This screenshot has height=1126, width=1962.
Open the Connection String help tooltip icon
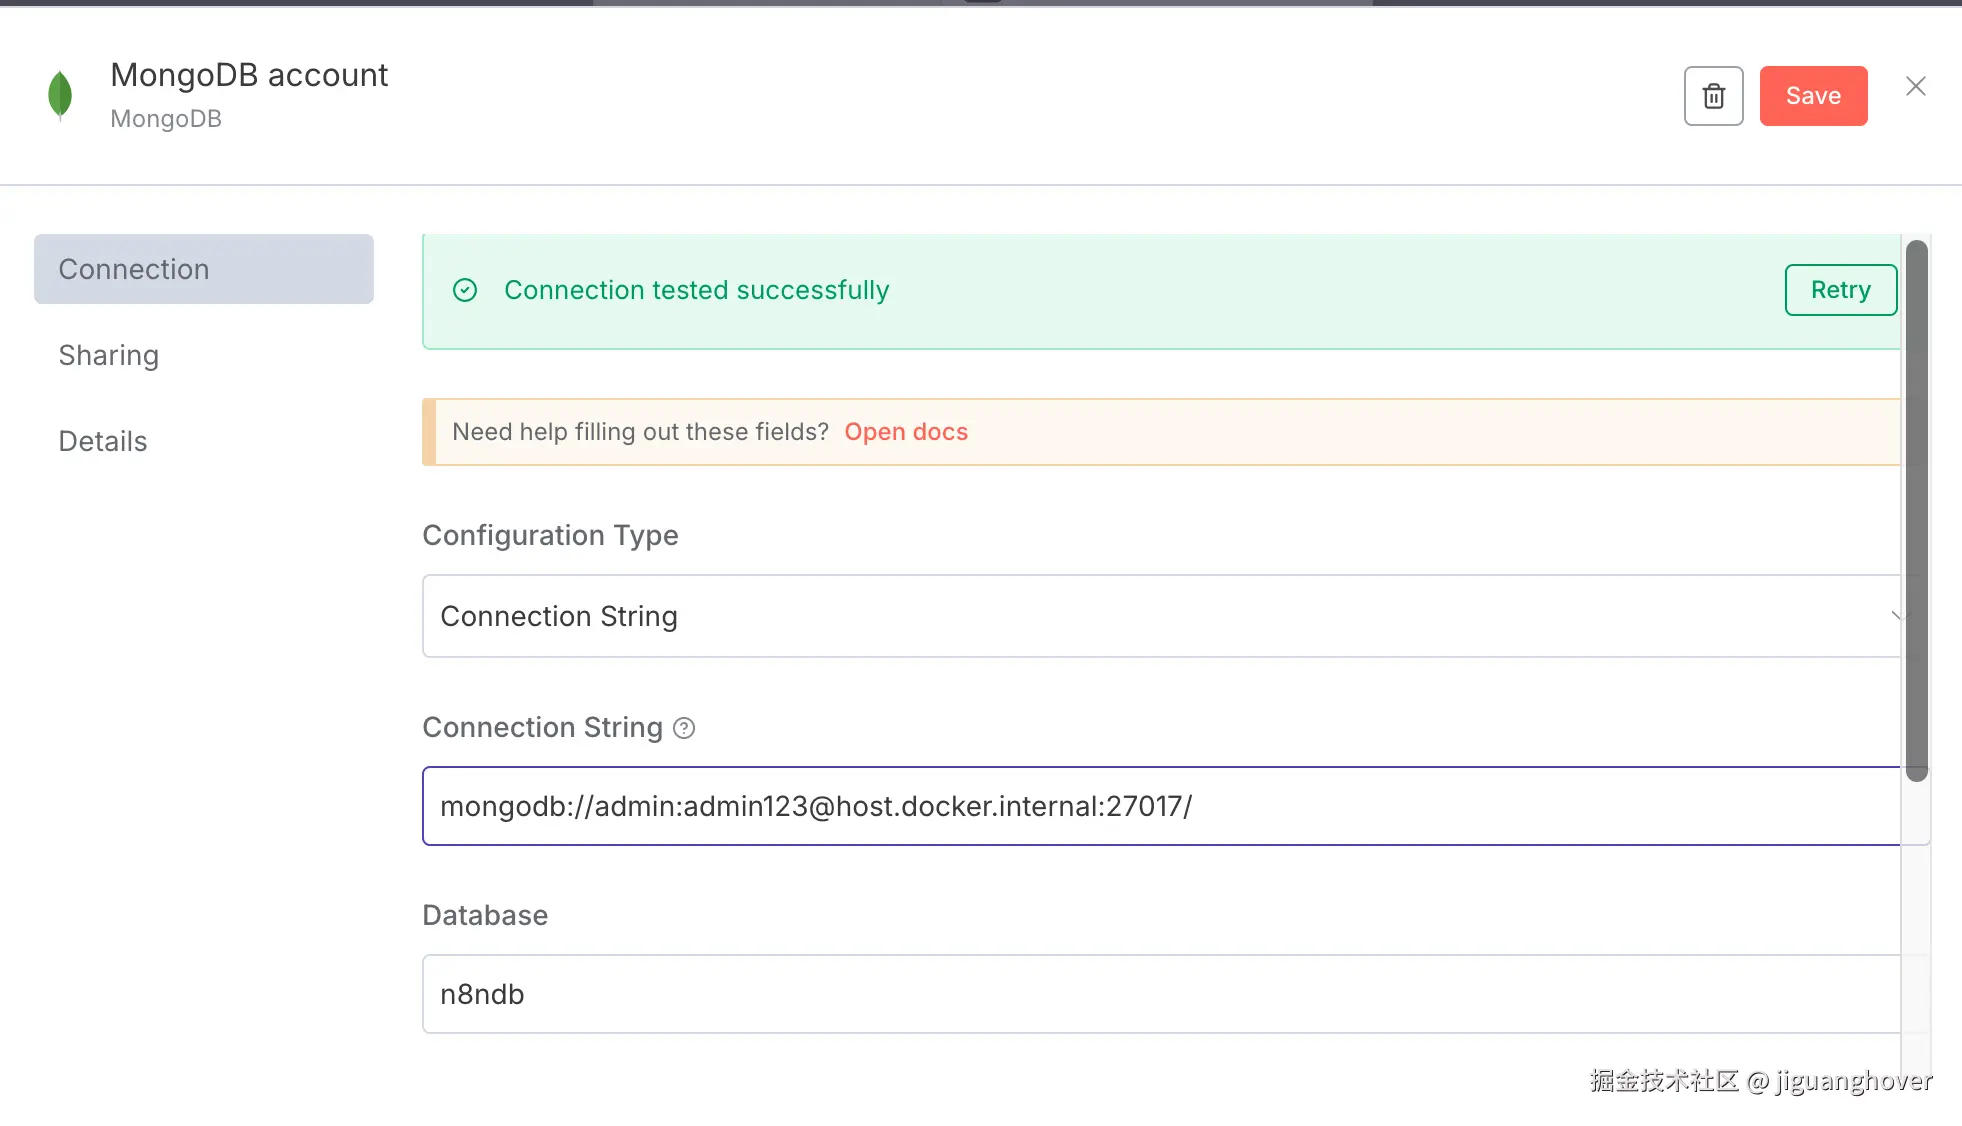(684, 728)
